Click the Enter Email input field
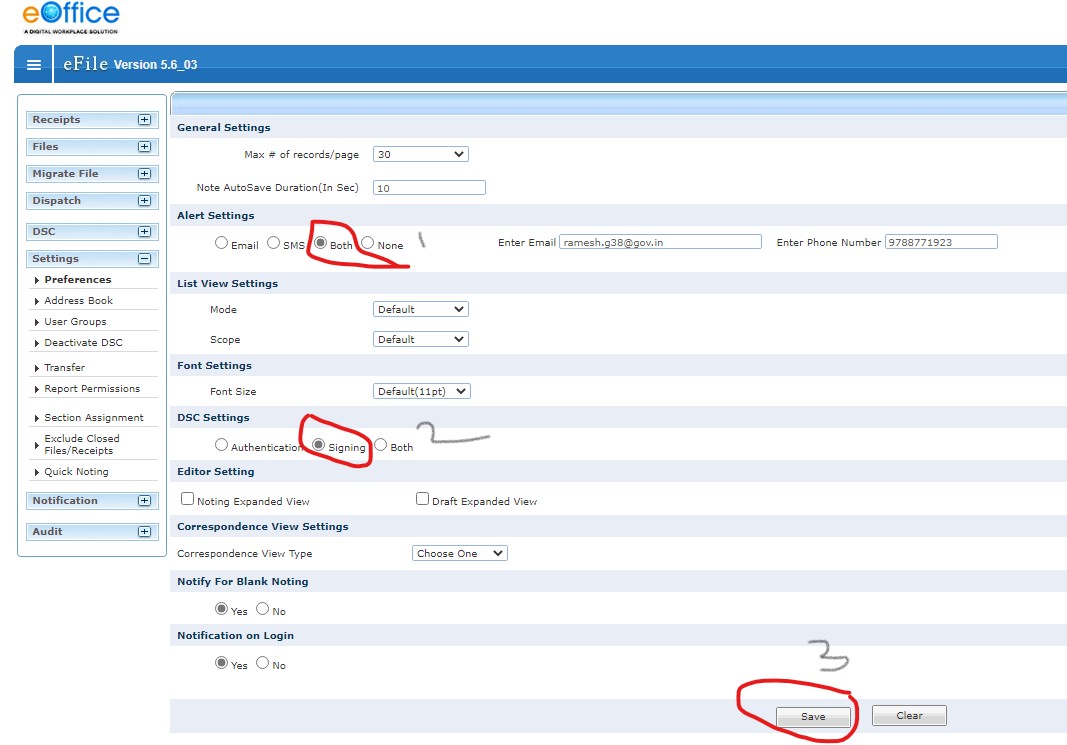The height and width of the screenshot is (745, 1067). 660,241
